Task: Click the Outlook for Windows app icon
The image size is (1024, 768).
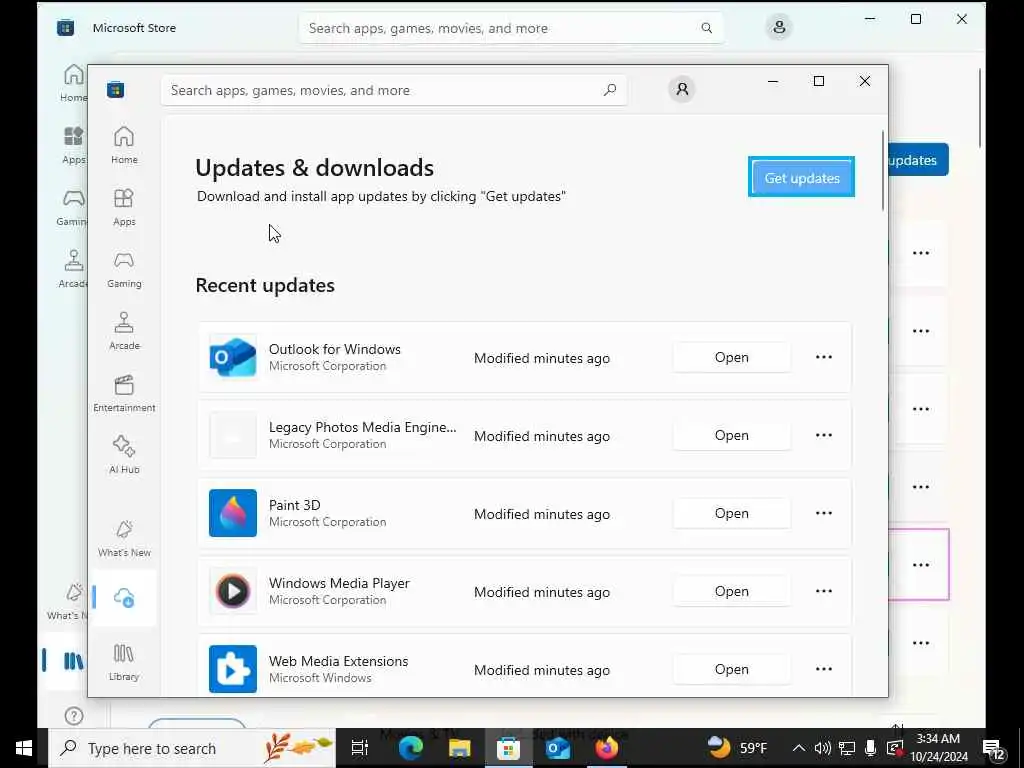Action: point(232,357)
